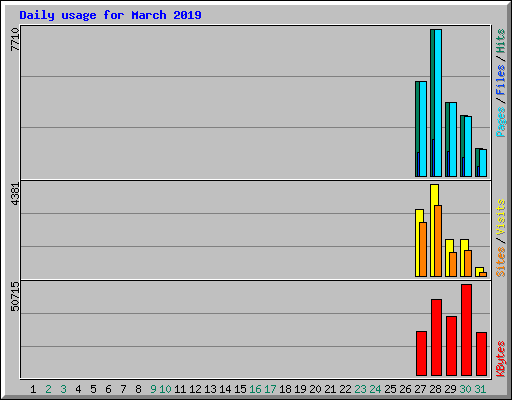Viewport: 512px width, 400px height.
Task: Click the red KBytes bar for day 27
Action: (421, 353)
